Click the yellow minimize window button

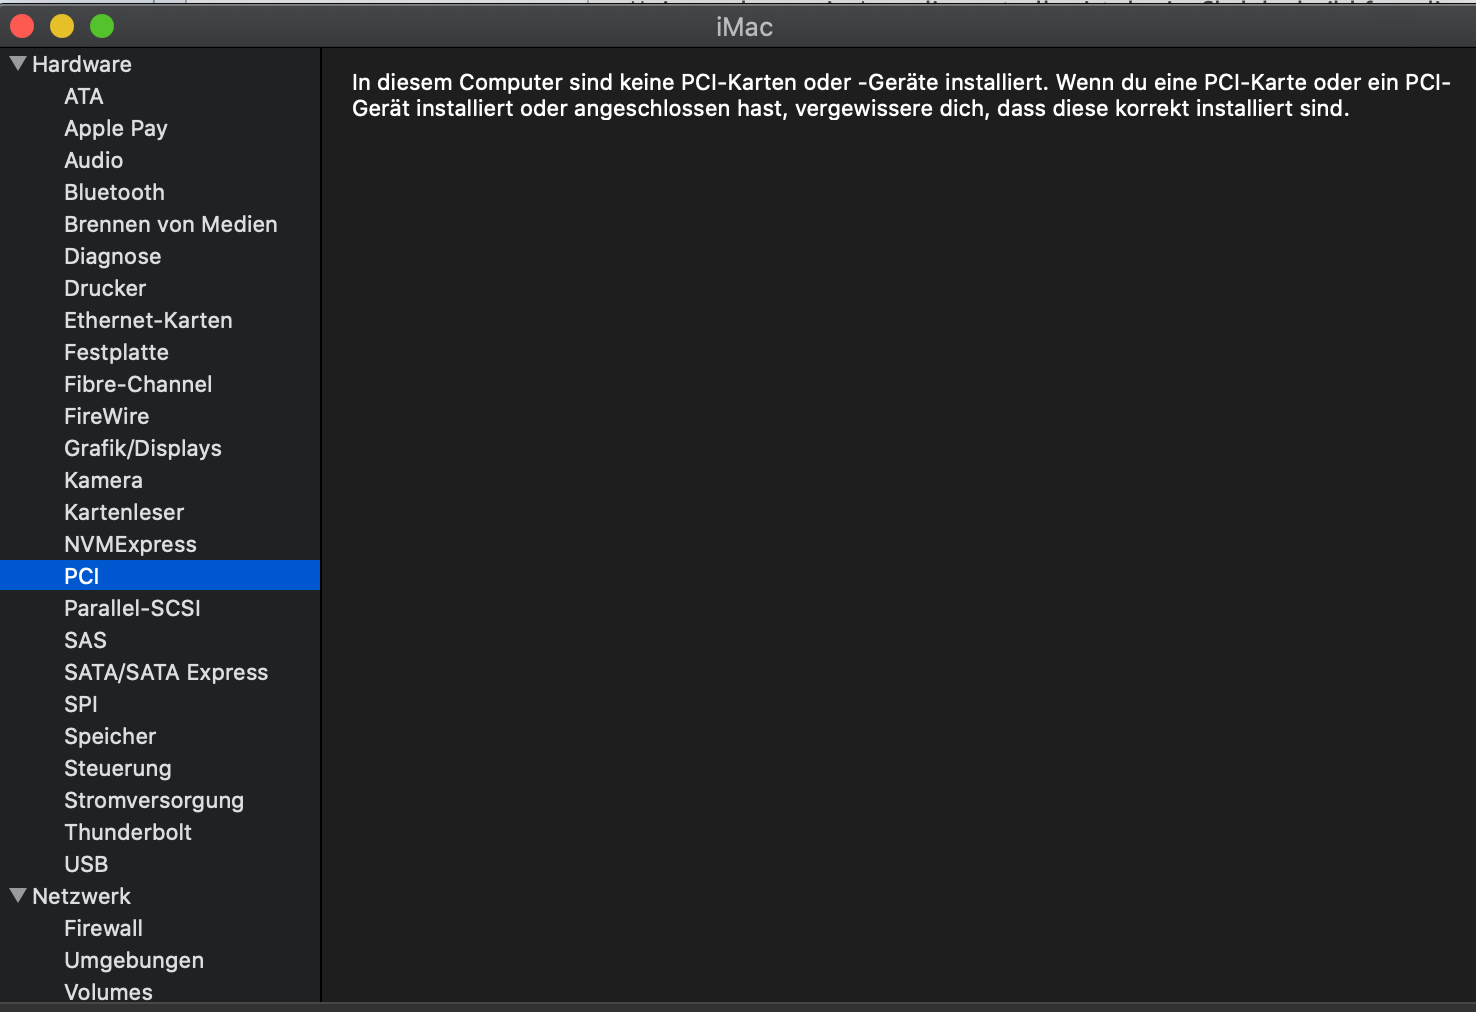(x=62, y=26)
